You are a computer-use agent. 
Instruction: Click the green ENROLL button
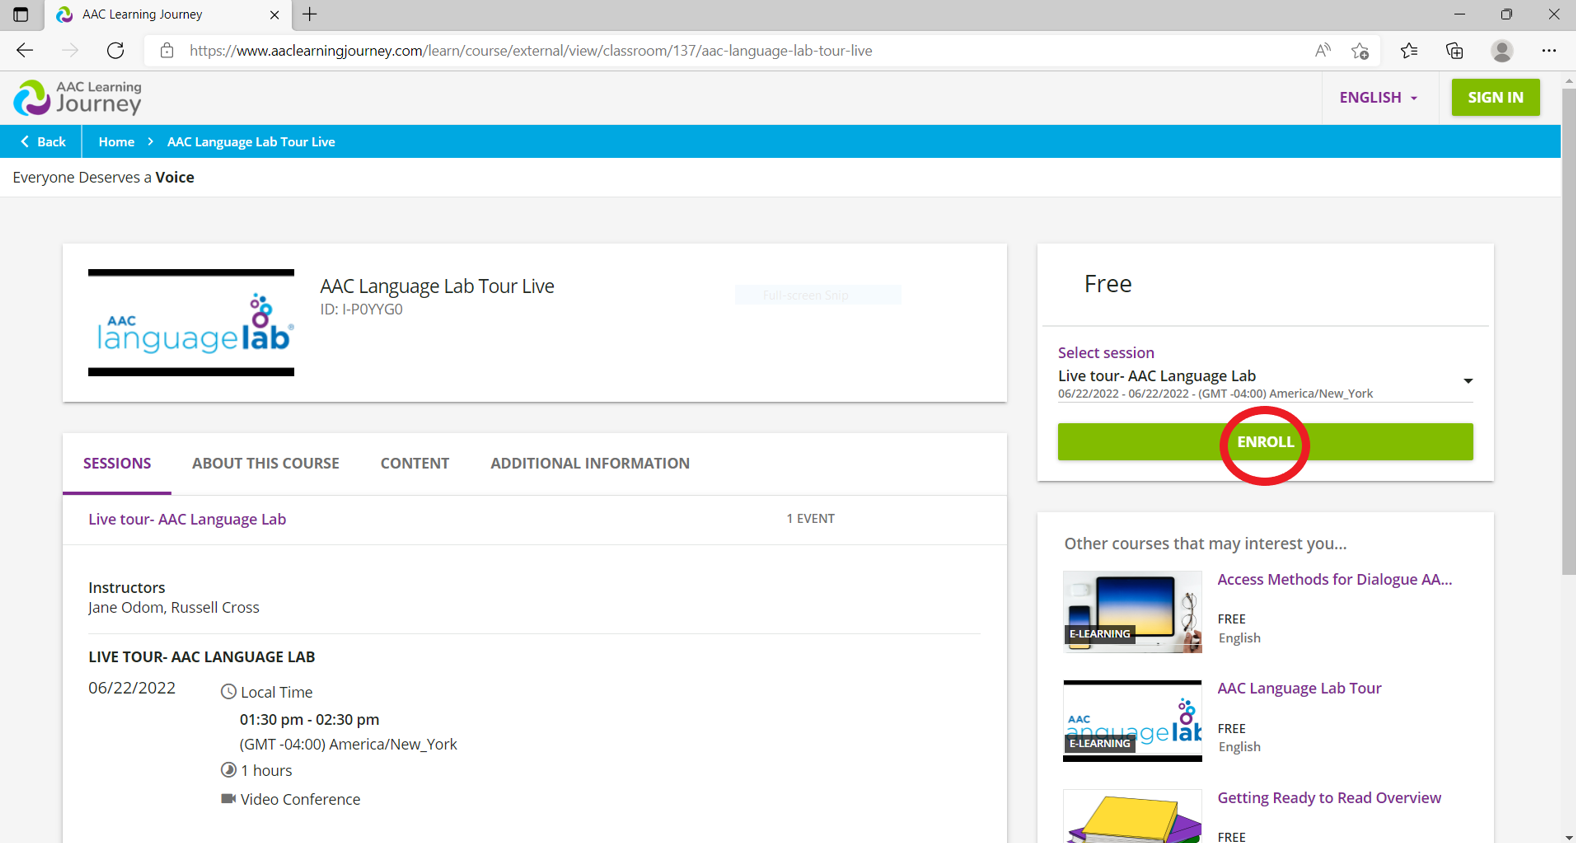pyautogui.click(x=1265, y=442)
